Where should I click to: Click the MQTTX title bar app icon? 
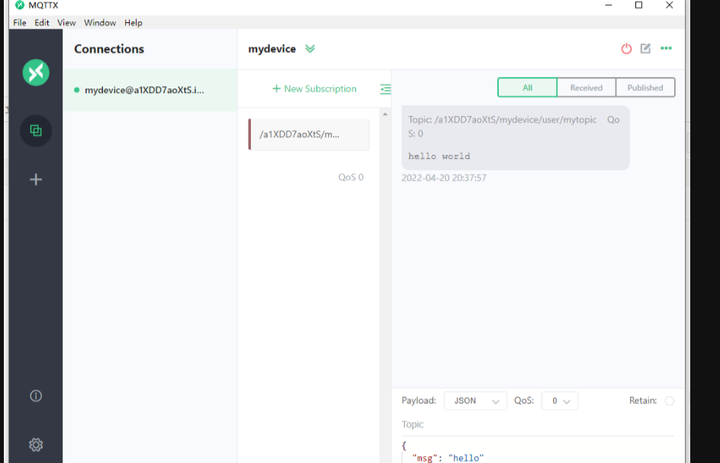20,5
